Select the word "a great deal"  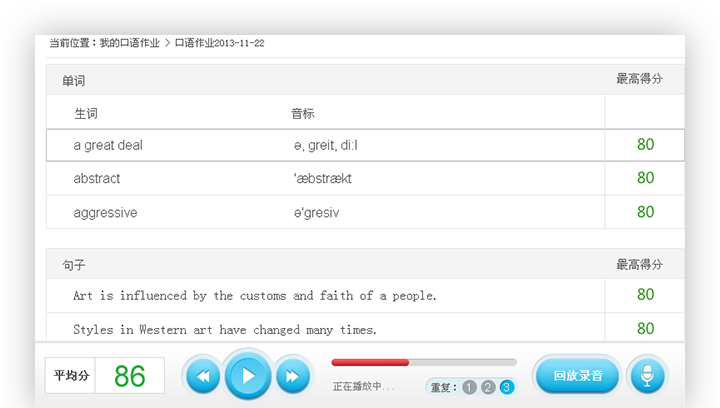(x=108, y=145)
